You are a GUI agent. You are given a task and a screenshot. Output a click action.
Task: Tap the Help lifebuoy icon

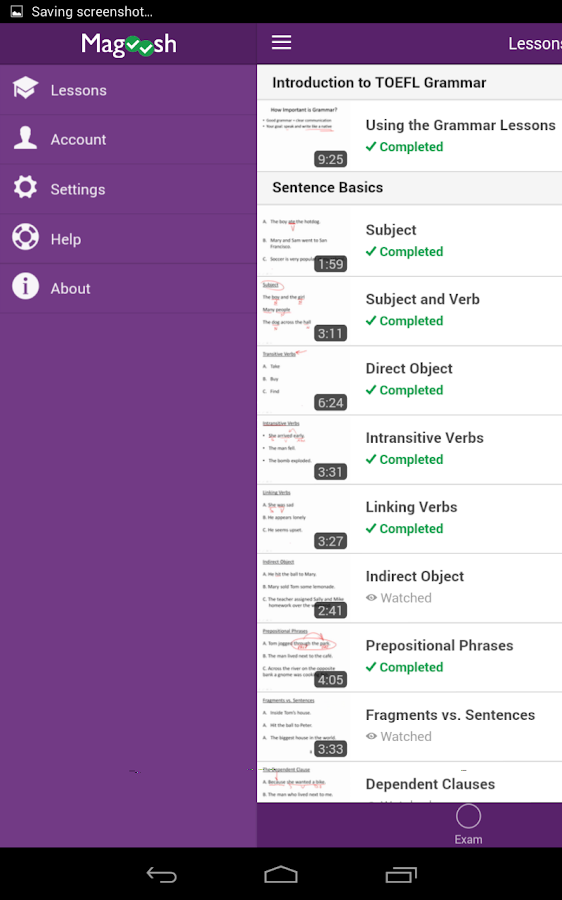[25, 237]
